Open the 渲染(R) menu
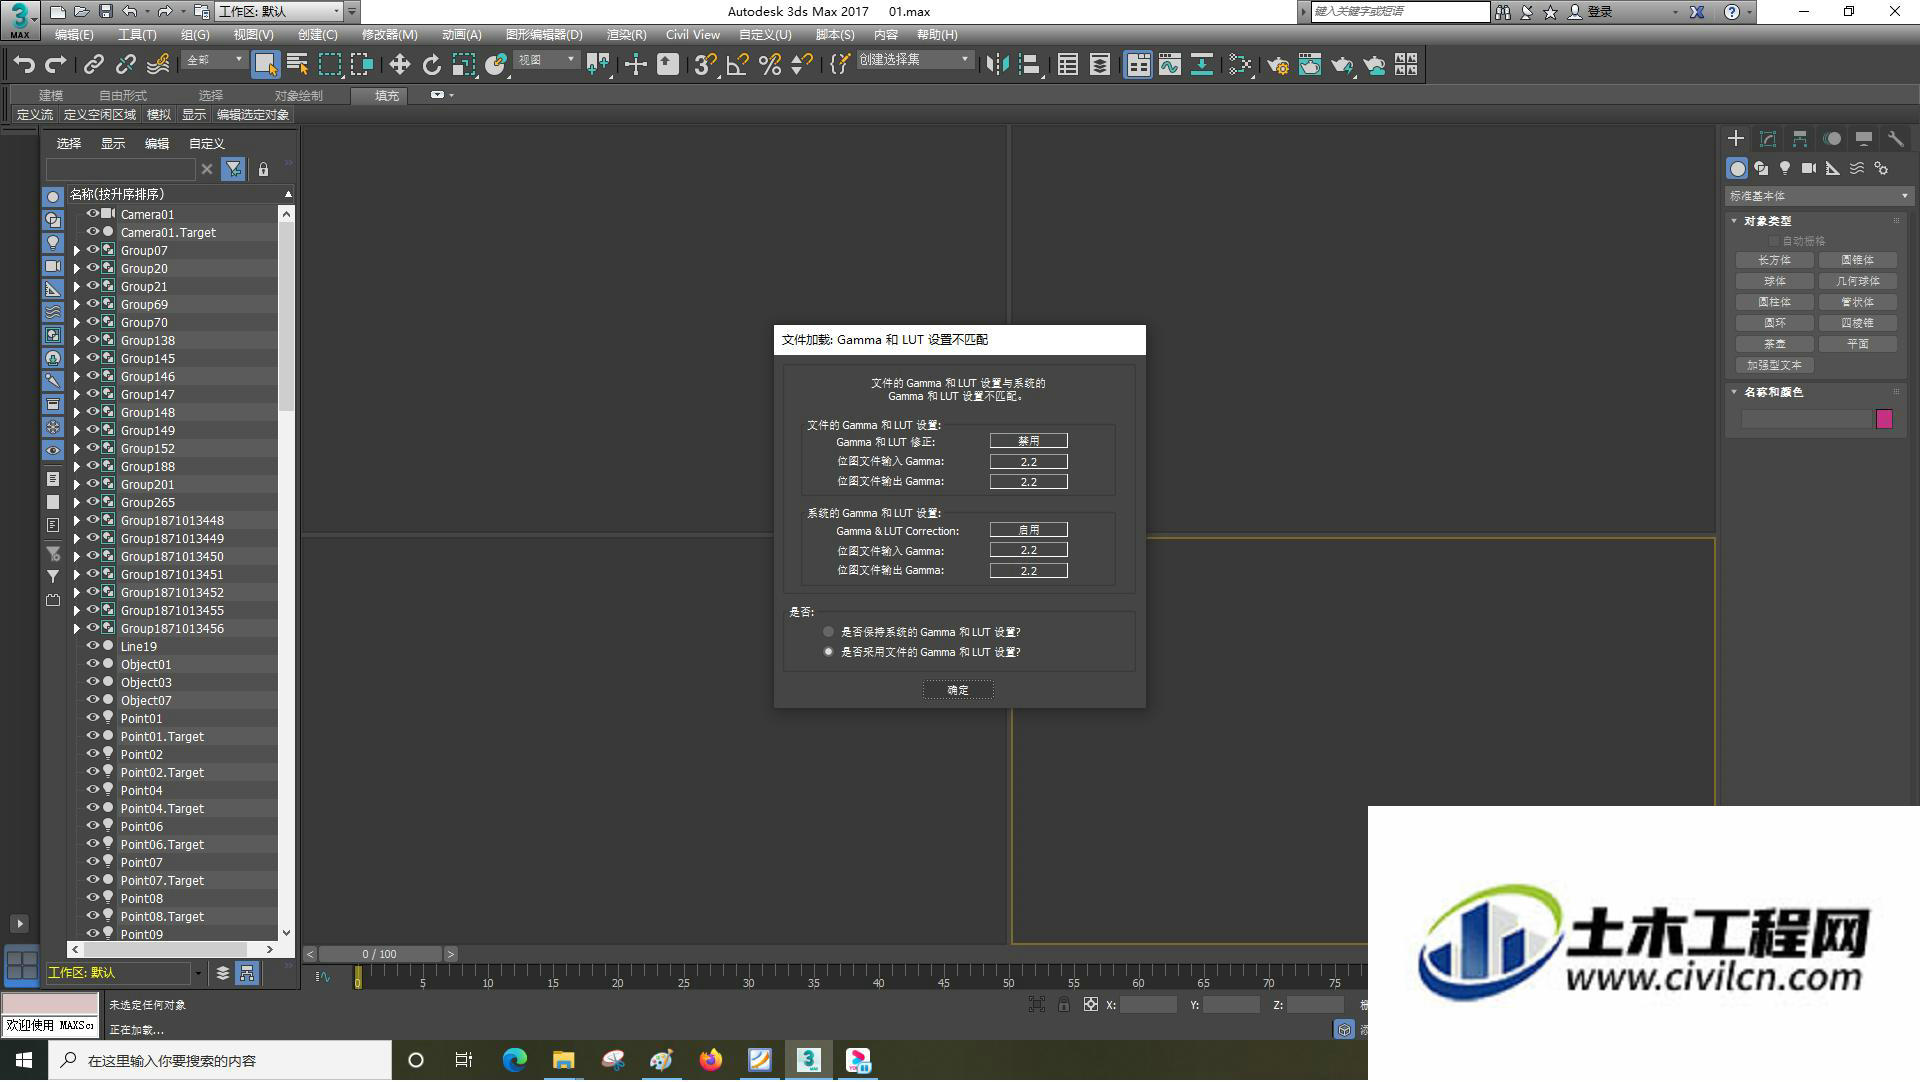This screenshot has width=1920, height=1082. pyautogui.click(x=626, y=35)
